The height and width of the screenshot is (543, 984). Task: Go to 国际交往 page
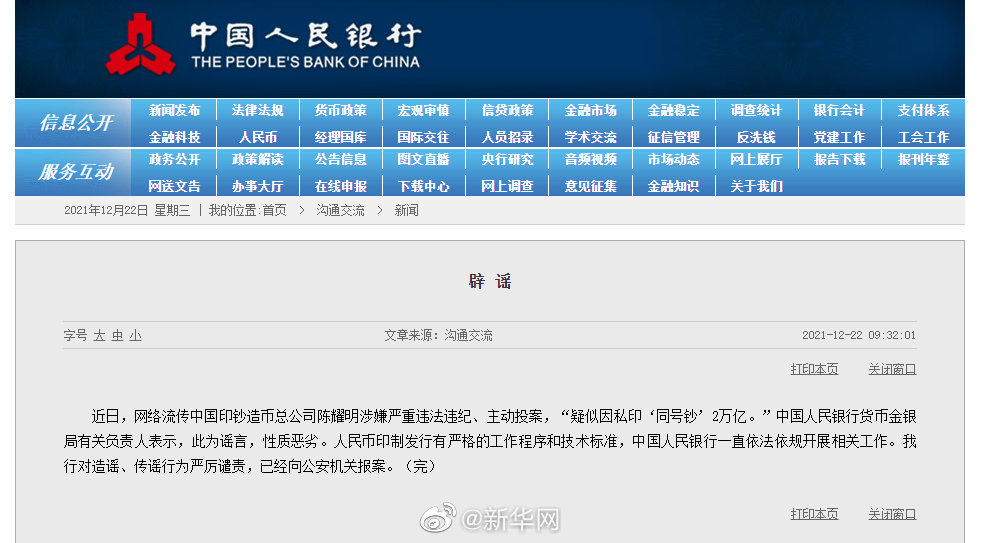coord(424,137)
